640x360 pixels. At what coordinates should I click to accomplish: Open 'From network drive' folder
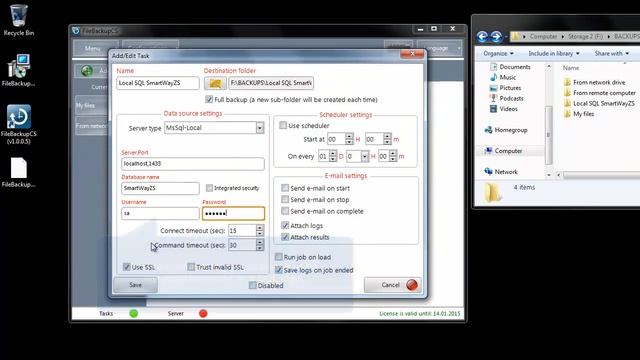pyautogui.click(x=594, y=82)
